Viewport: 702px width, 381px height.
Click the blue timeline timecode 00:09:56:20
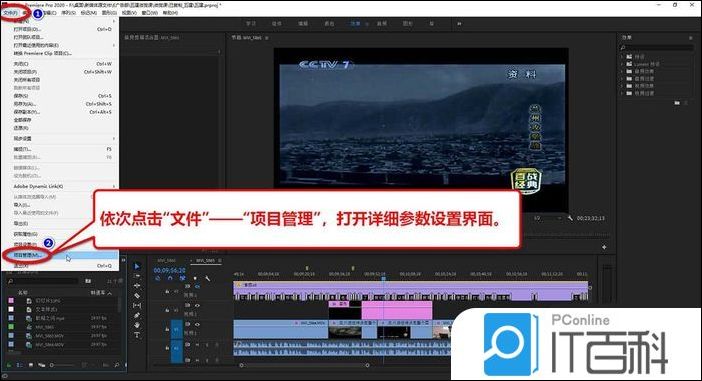point(169,270)
